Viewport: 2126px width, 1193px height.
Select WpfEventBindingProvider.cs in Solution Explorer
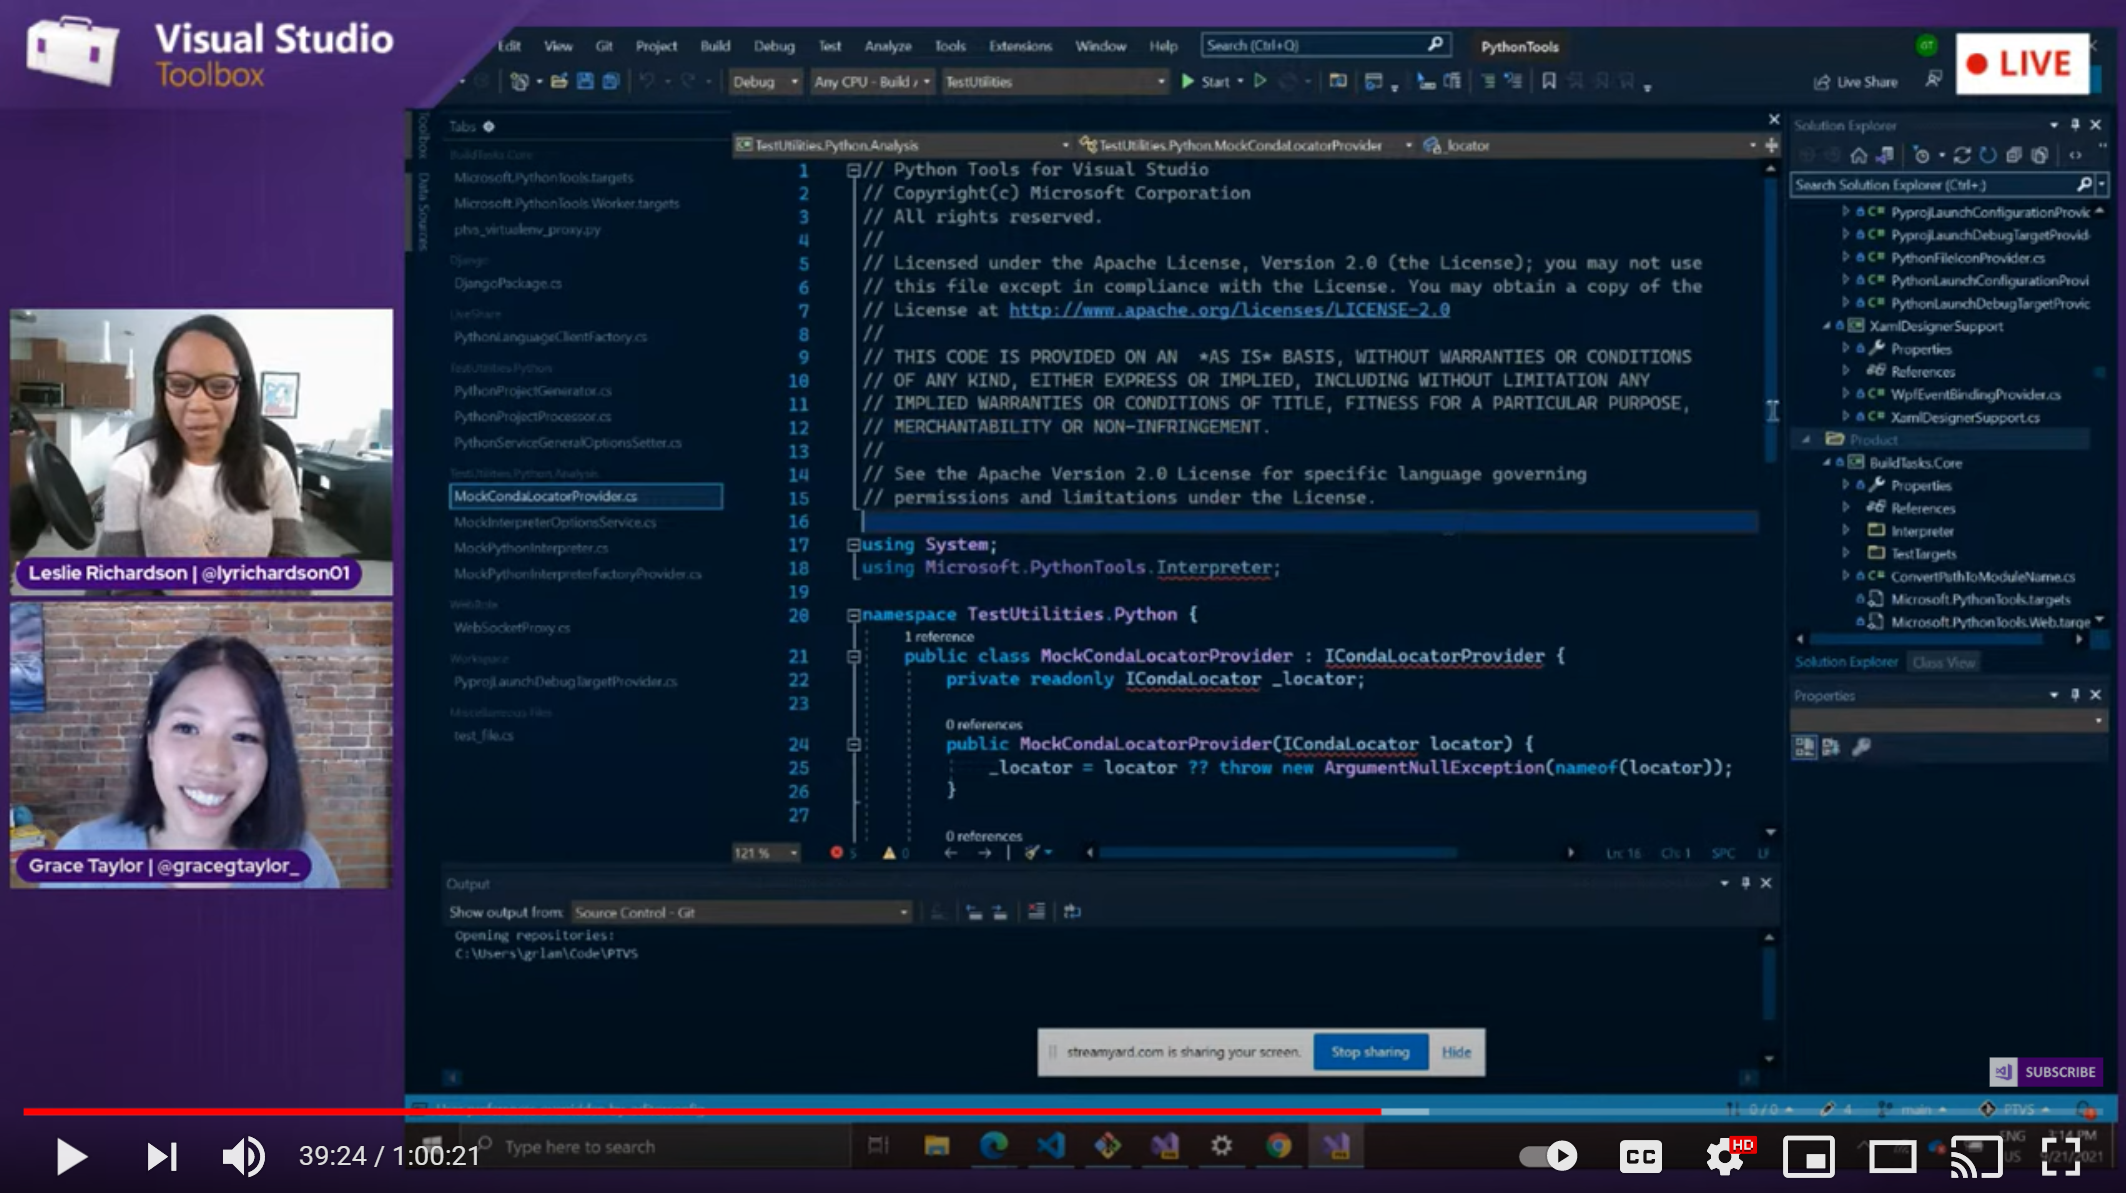pos(1975,395)
